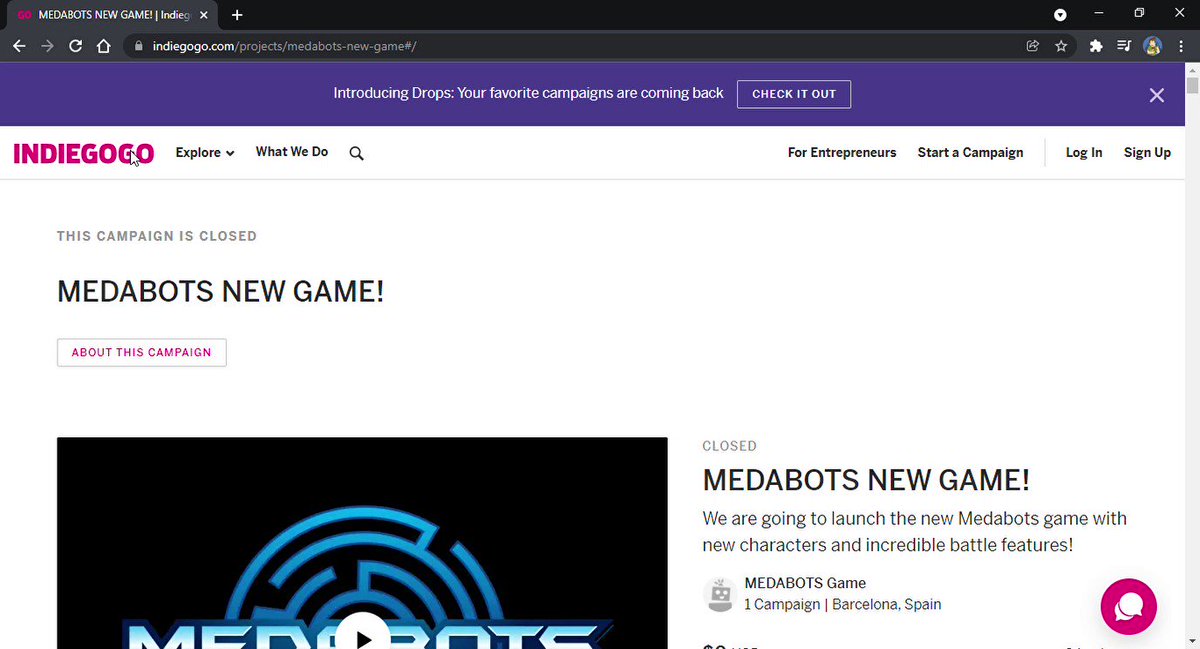This screenshot has width=1200, height=649.
Task: Click the browser forward arrow
Action: click(47, 46)
